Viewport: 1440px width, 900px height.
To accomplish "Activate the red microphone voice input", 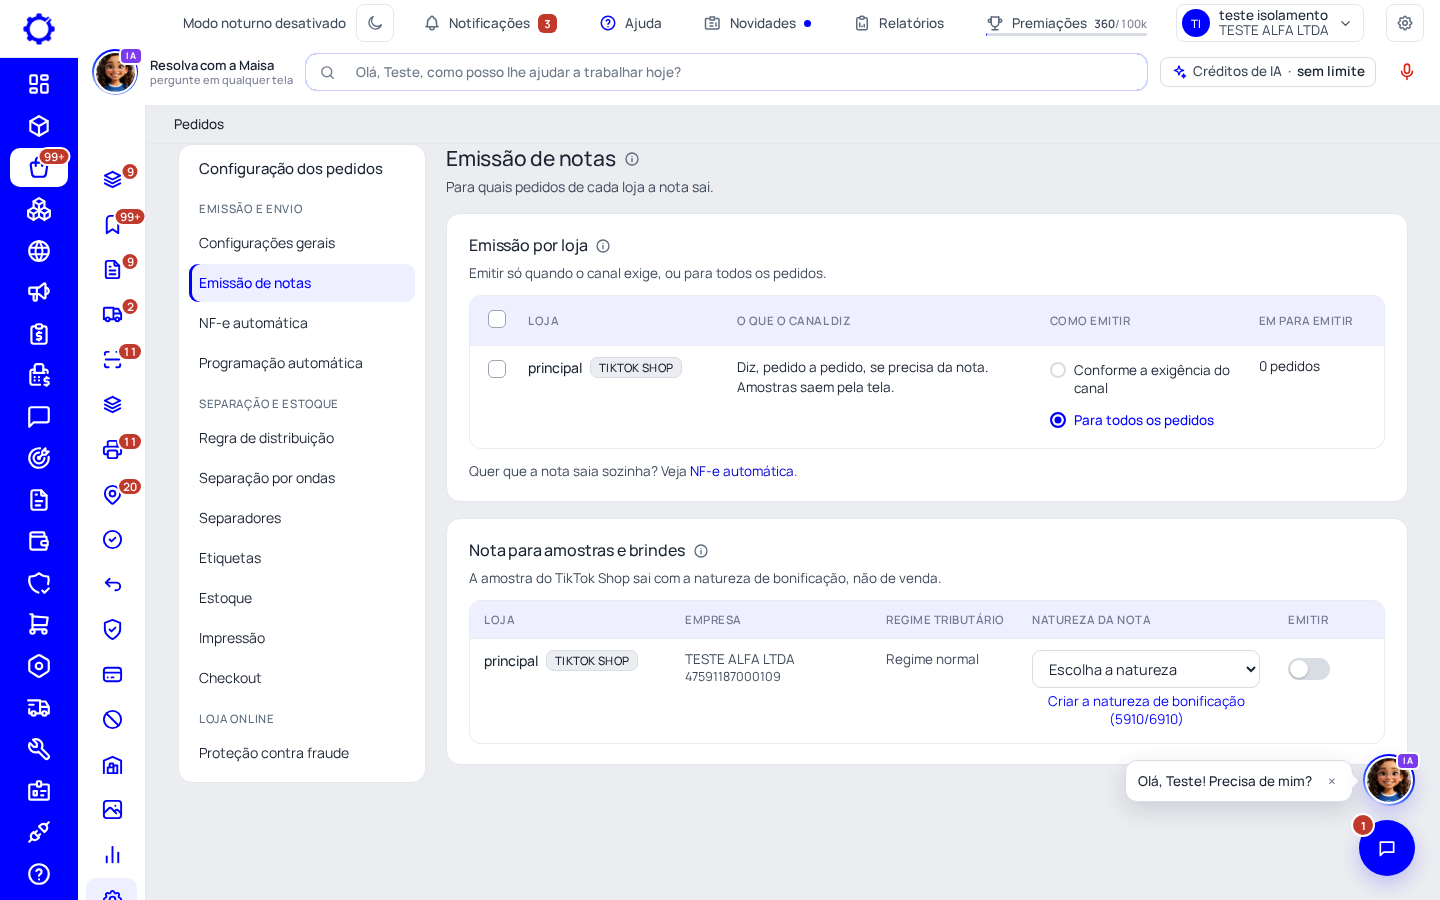I will [1407, 72].
